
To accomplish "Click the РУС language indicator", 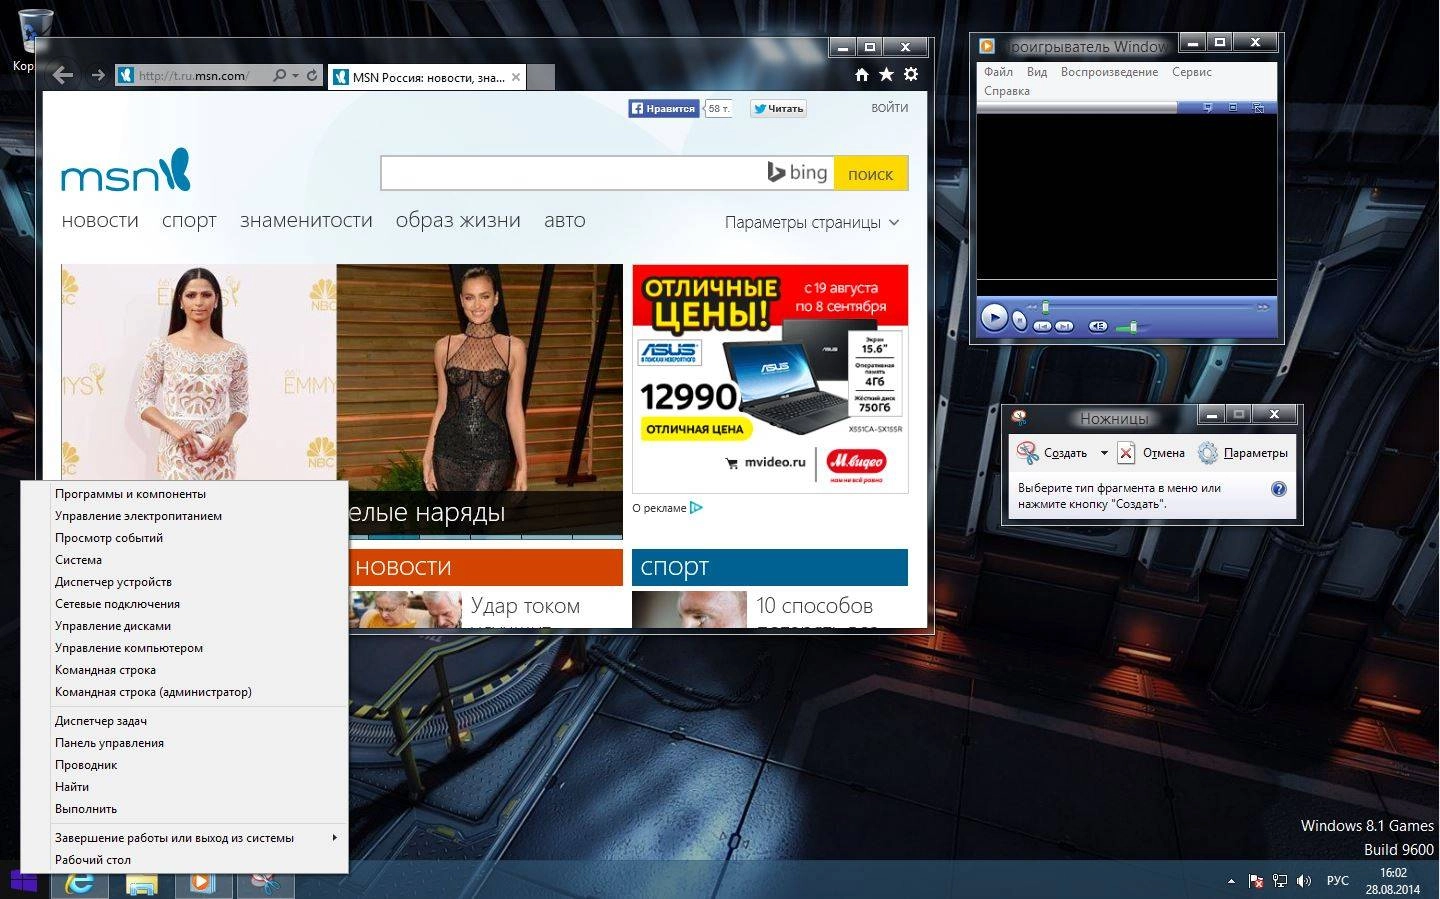I will [1337, 881].
